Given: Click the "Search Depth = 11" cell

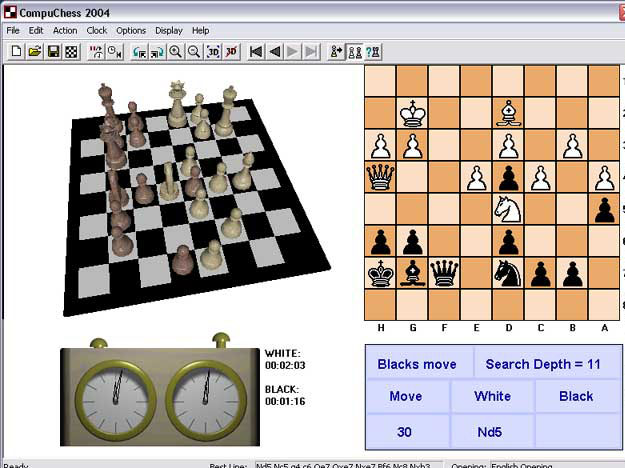Looking at the screenshot, I should click(543, 364).
